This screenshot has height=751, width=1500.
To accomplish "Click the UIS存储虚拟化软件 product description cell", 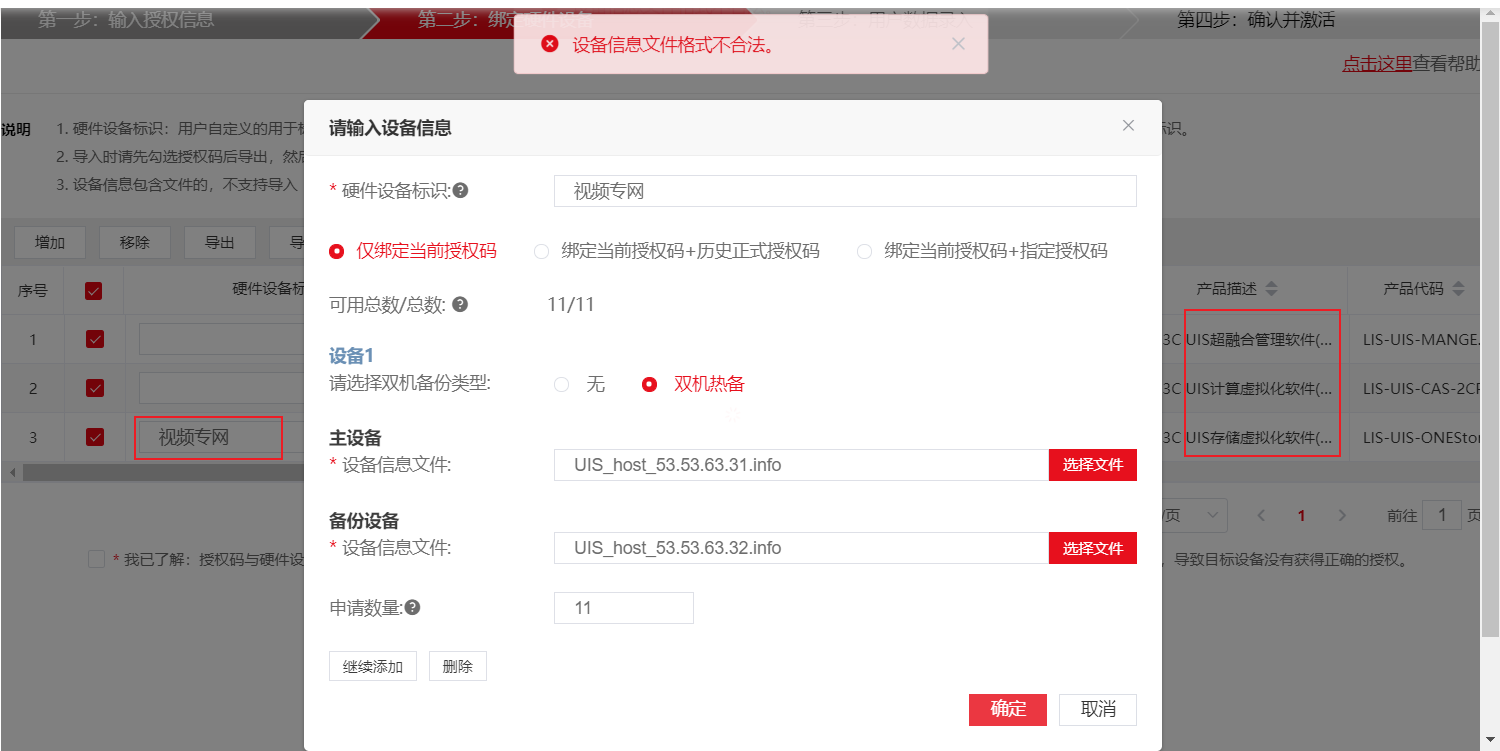I will (1259, 437).
